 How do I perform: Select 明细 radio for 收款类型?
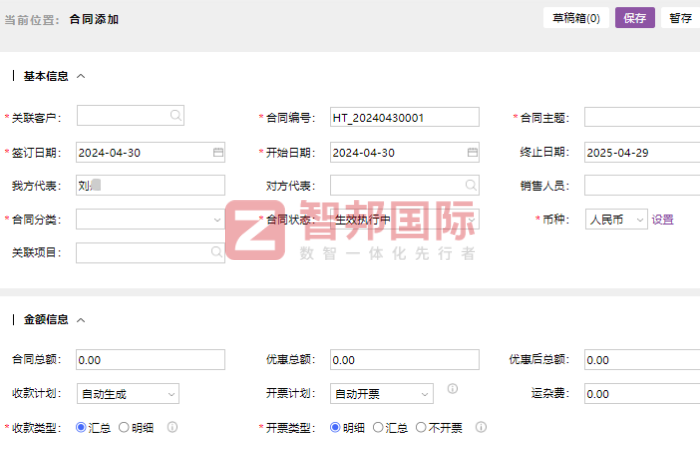click(x=124, y=427)
